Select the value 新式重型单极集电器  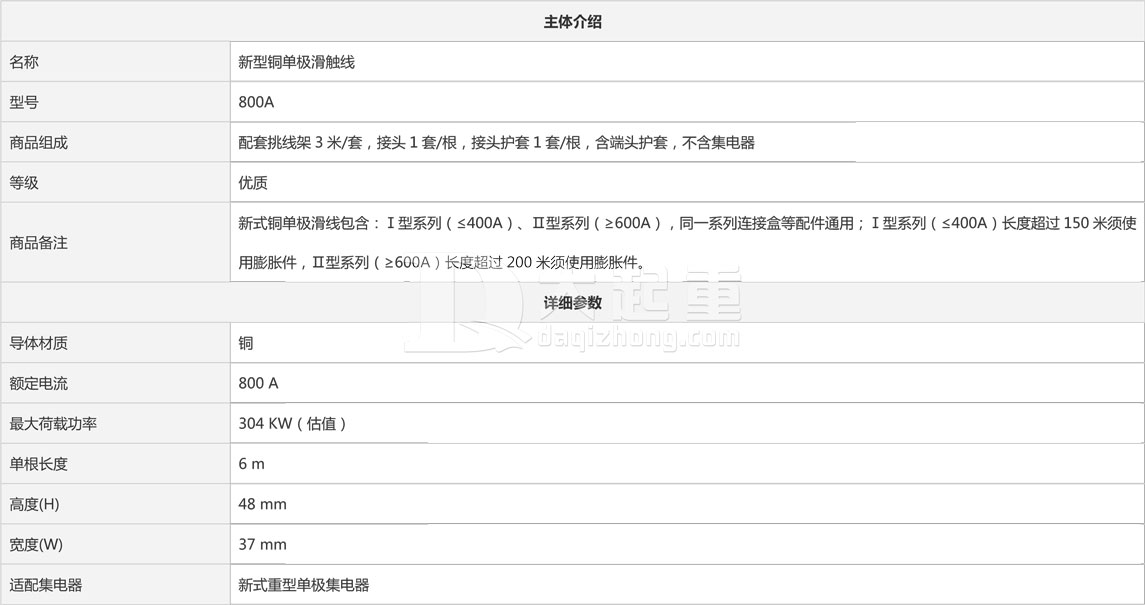click(x=304, y=585)
